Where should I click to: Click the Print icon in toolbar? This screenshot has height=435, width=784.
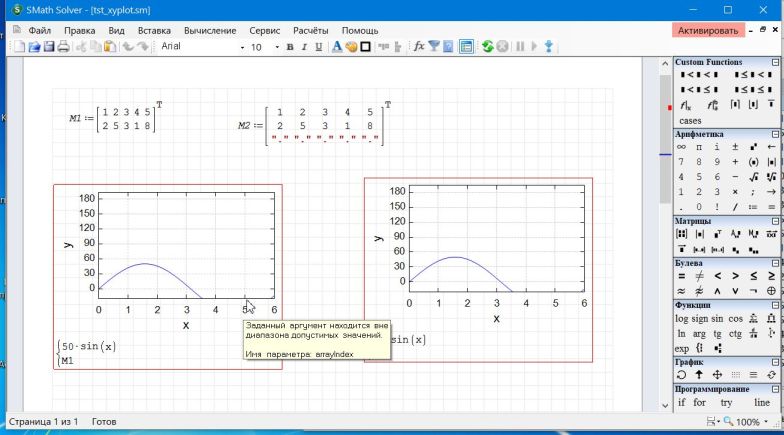(x=63, y=47)
